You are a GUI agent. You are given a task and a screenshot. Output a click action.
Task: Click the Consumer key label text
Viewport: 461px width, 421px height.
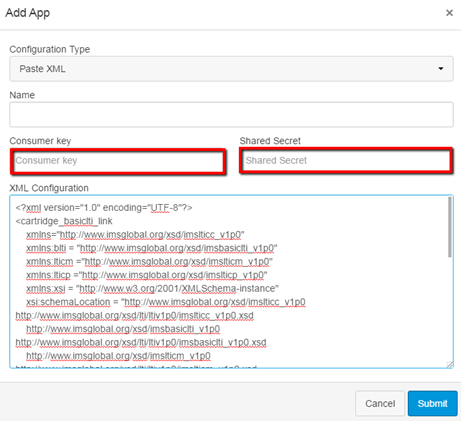pos(40,141)
